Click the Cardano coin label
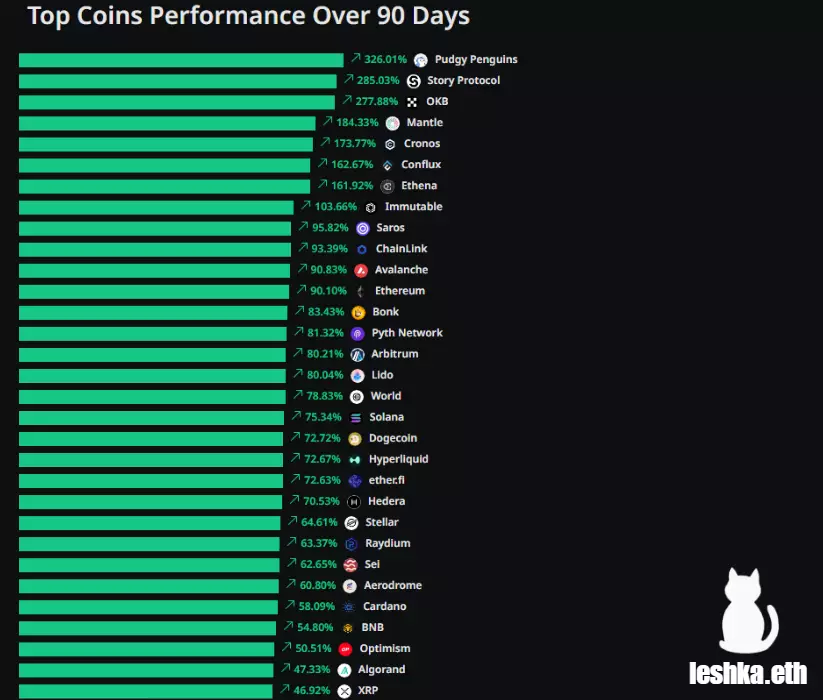This screenshot has width=823, height=700. point(384,606)
